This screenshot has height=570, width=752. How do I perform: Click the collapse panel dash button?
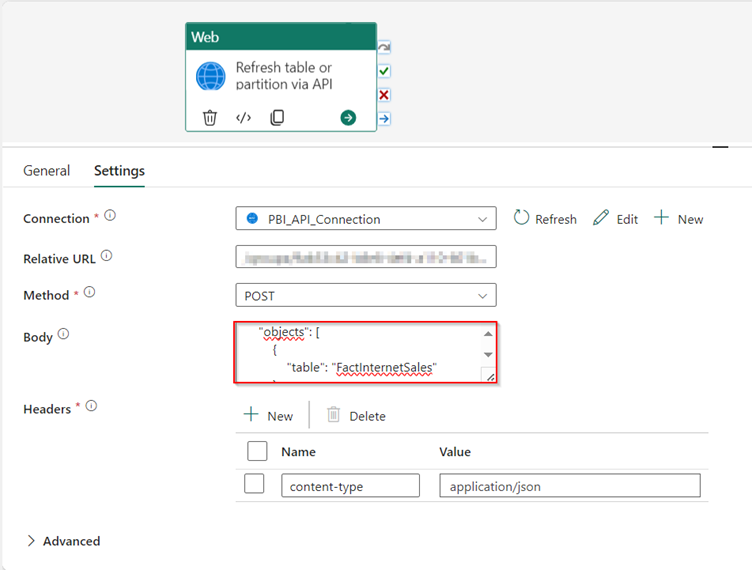(x=720, y=147)
